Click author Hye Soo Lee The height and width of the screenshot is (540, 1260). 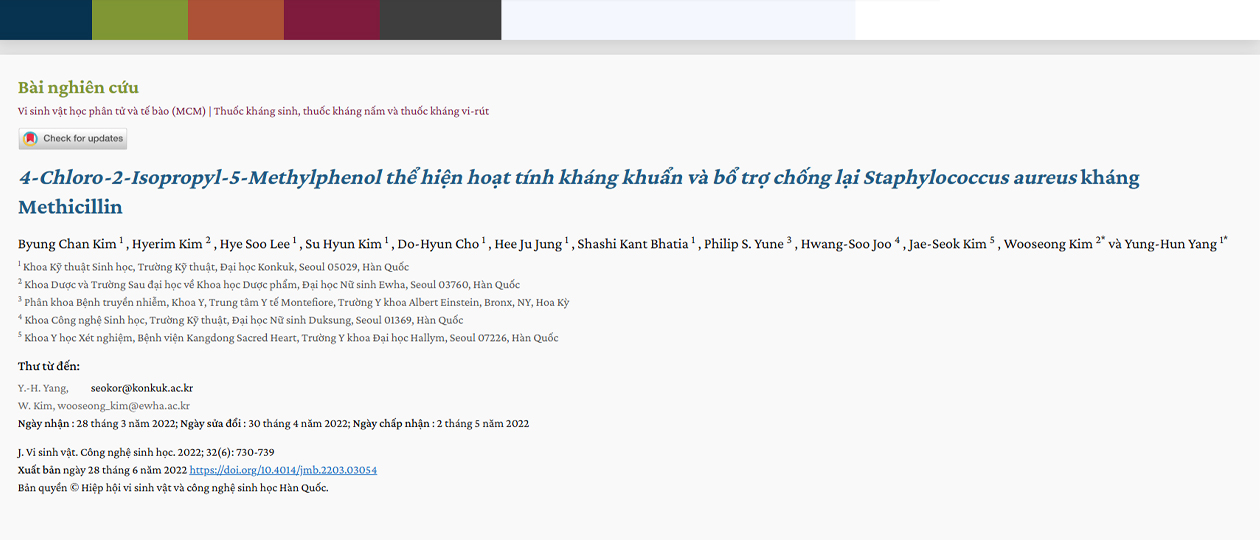pos(255,244)
